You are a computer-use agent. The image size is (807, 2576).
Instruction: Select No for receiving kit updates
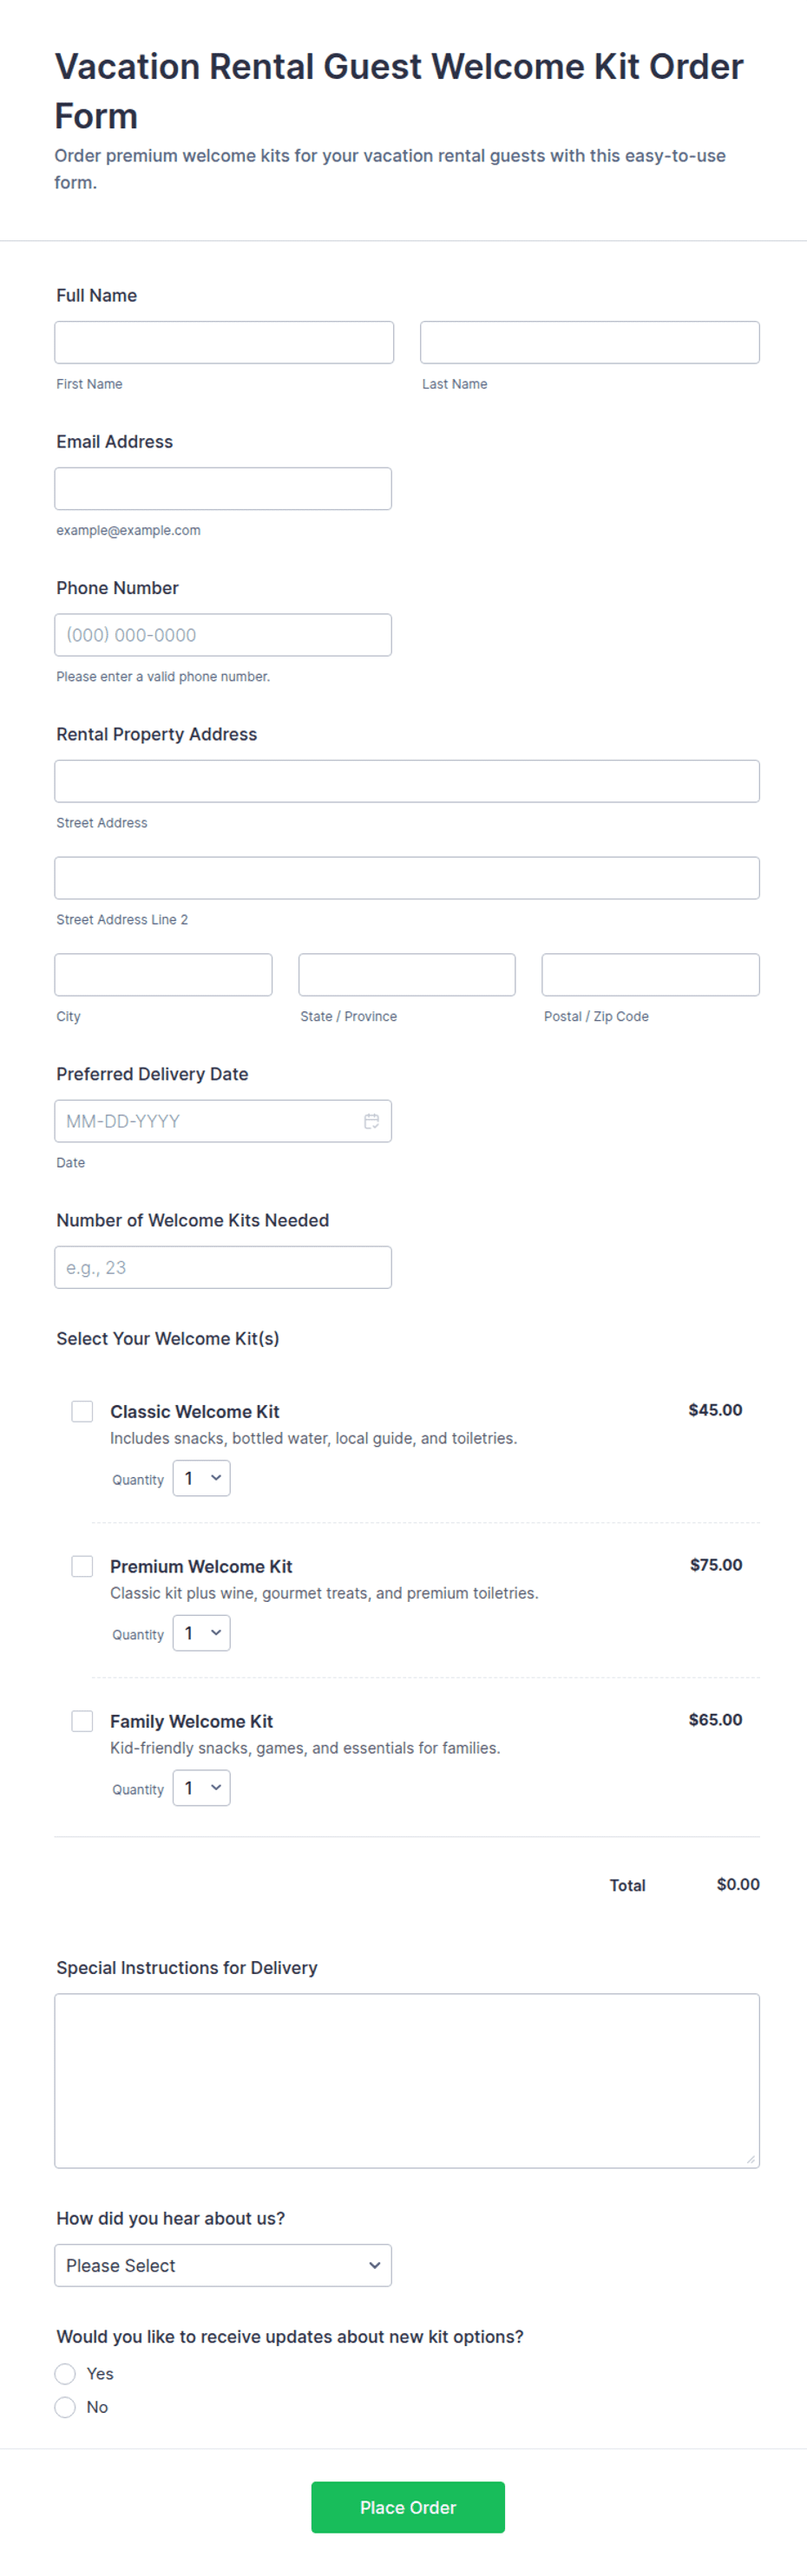(65, 2407)
